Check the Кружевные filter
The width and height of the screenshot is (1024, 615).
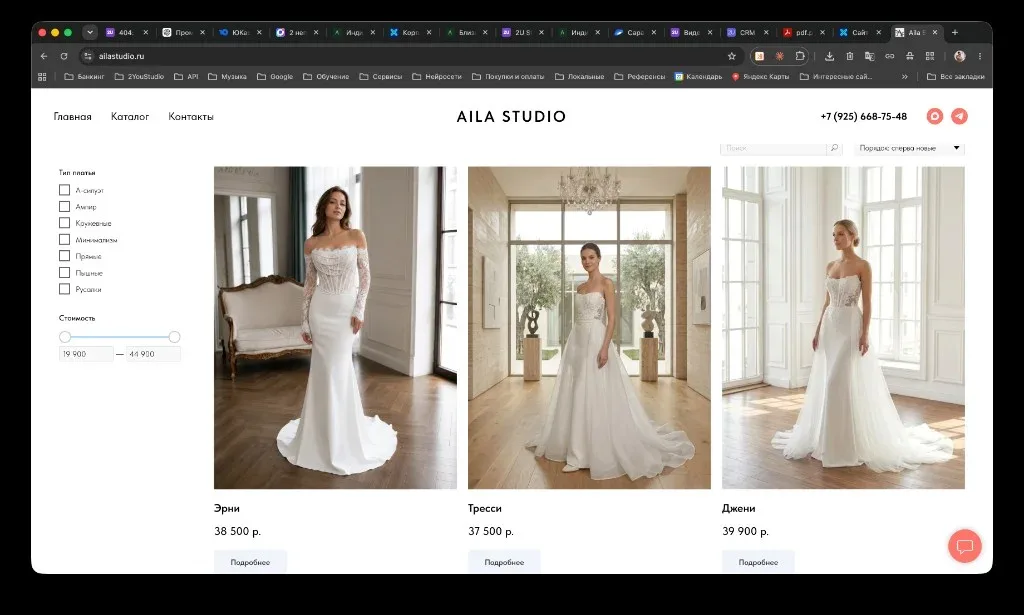(x=64, y=223)
